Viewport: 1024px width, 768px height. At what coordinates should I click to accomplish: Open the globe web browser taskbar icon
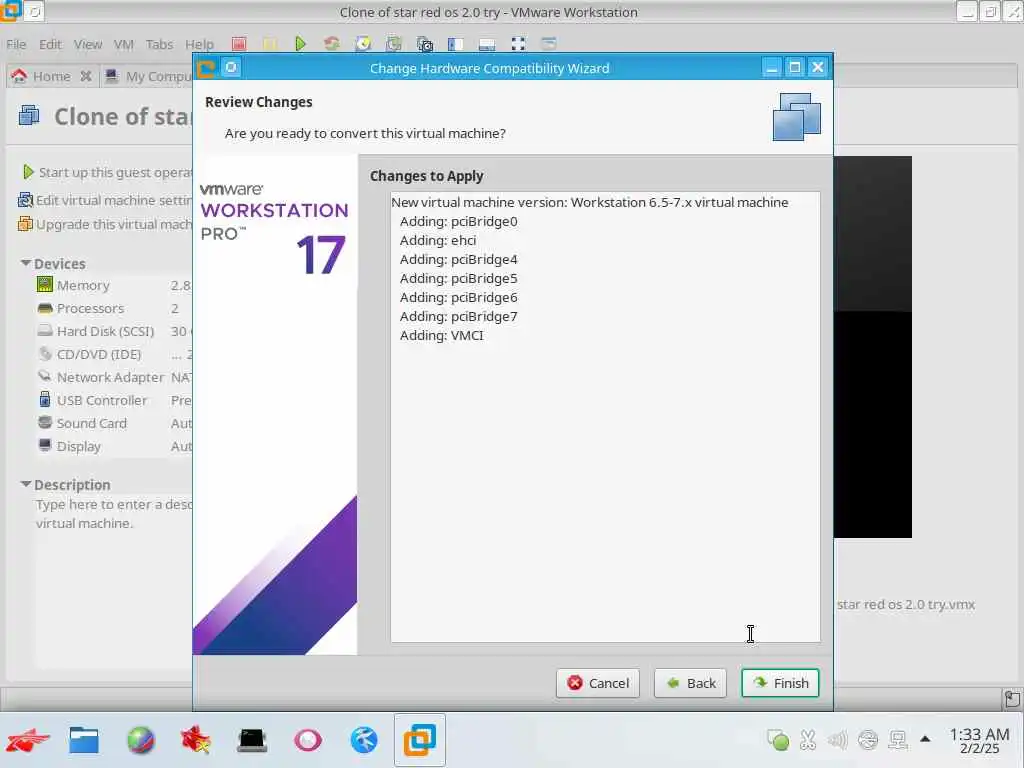pos(140,740)
